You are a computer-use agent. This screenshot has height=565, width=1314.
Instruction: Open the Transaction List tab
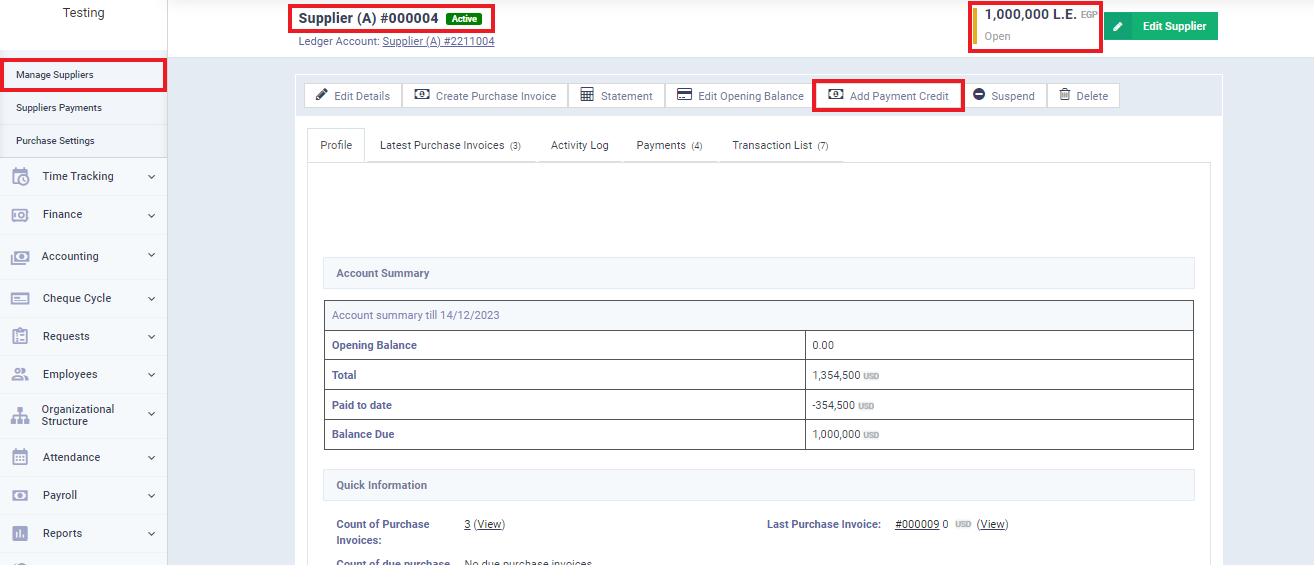pos(779,146)
